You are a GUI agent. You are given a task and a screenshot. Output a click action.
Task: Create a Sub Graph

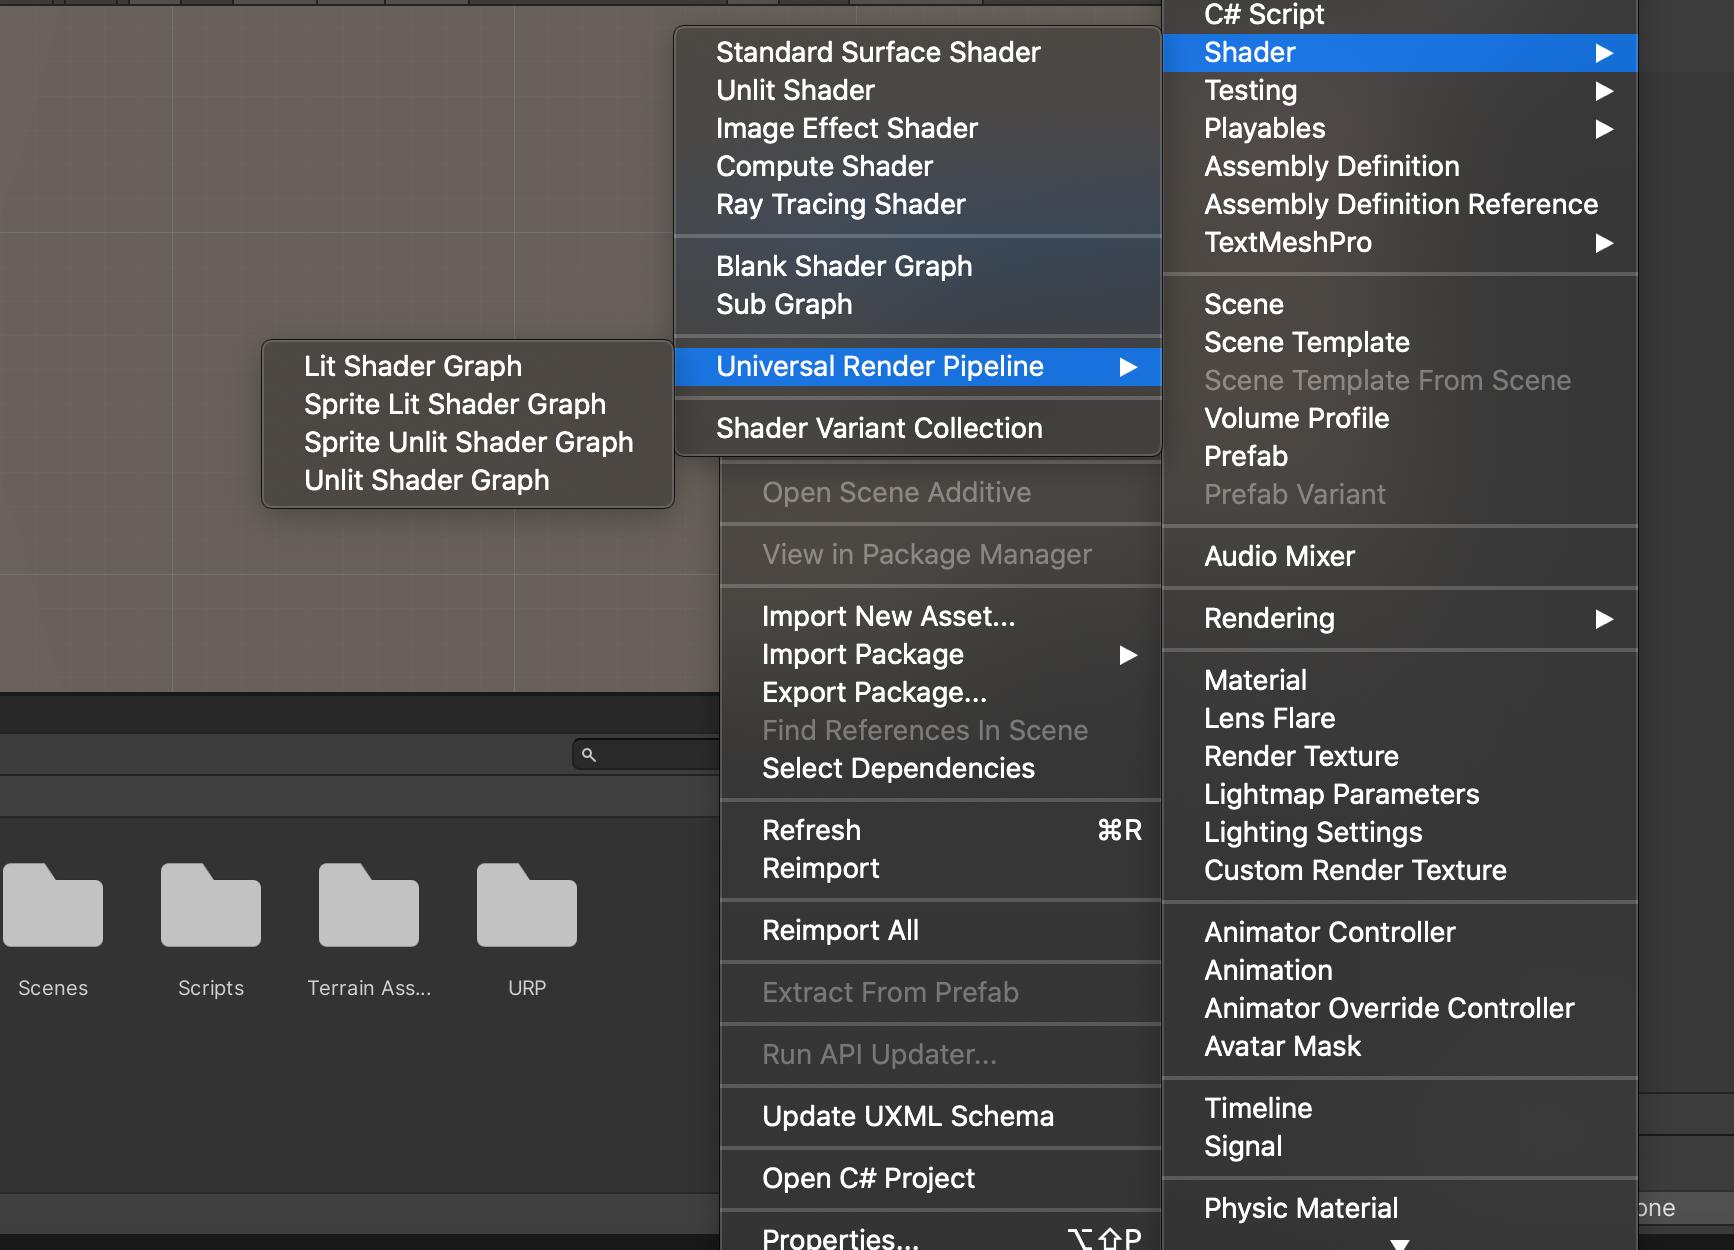(x=918, y=305)
